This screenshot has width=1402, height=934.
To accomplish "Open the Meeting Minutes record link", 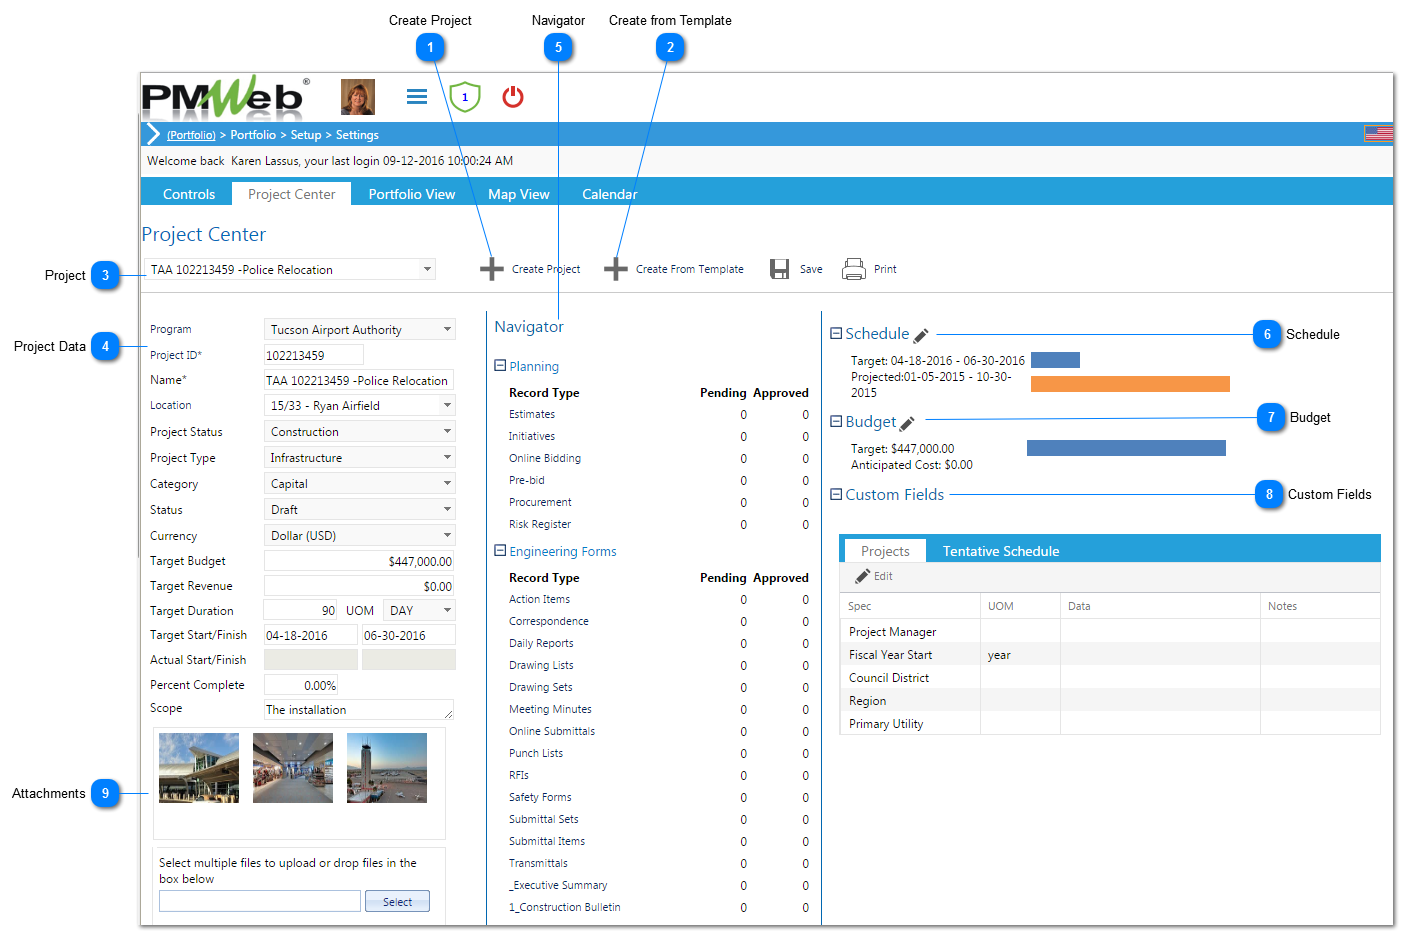I will pyautogui.click(x=550, y=709).
